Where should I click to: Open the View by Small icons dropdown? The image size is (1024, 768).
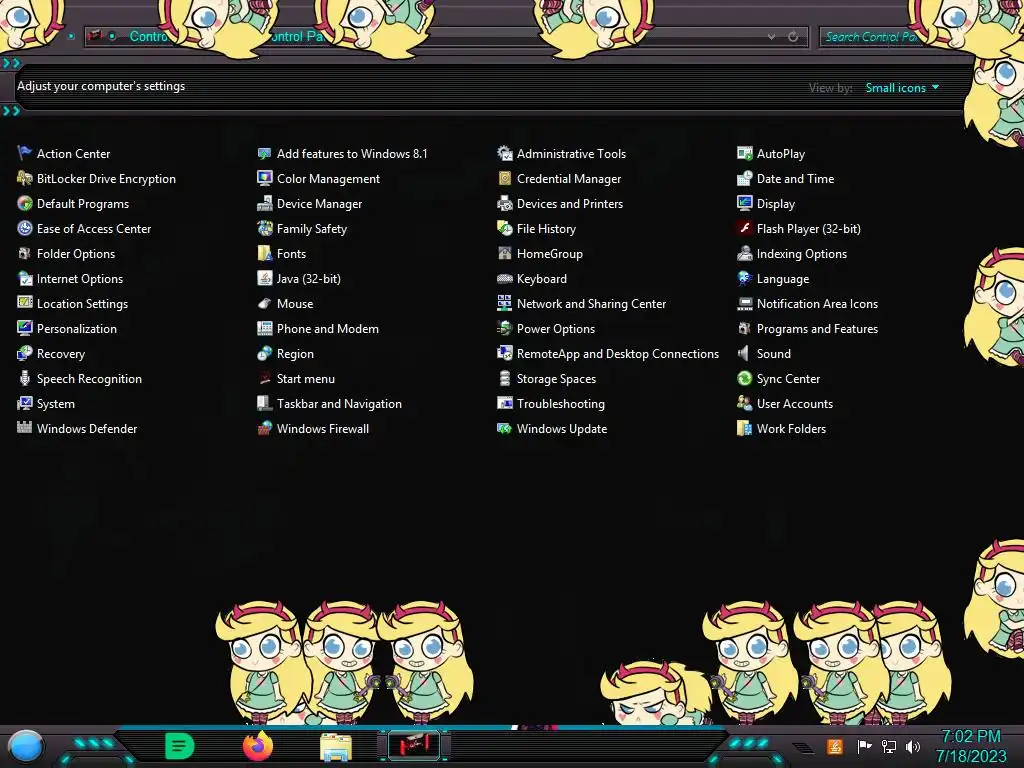coord(902,88)
